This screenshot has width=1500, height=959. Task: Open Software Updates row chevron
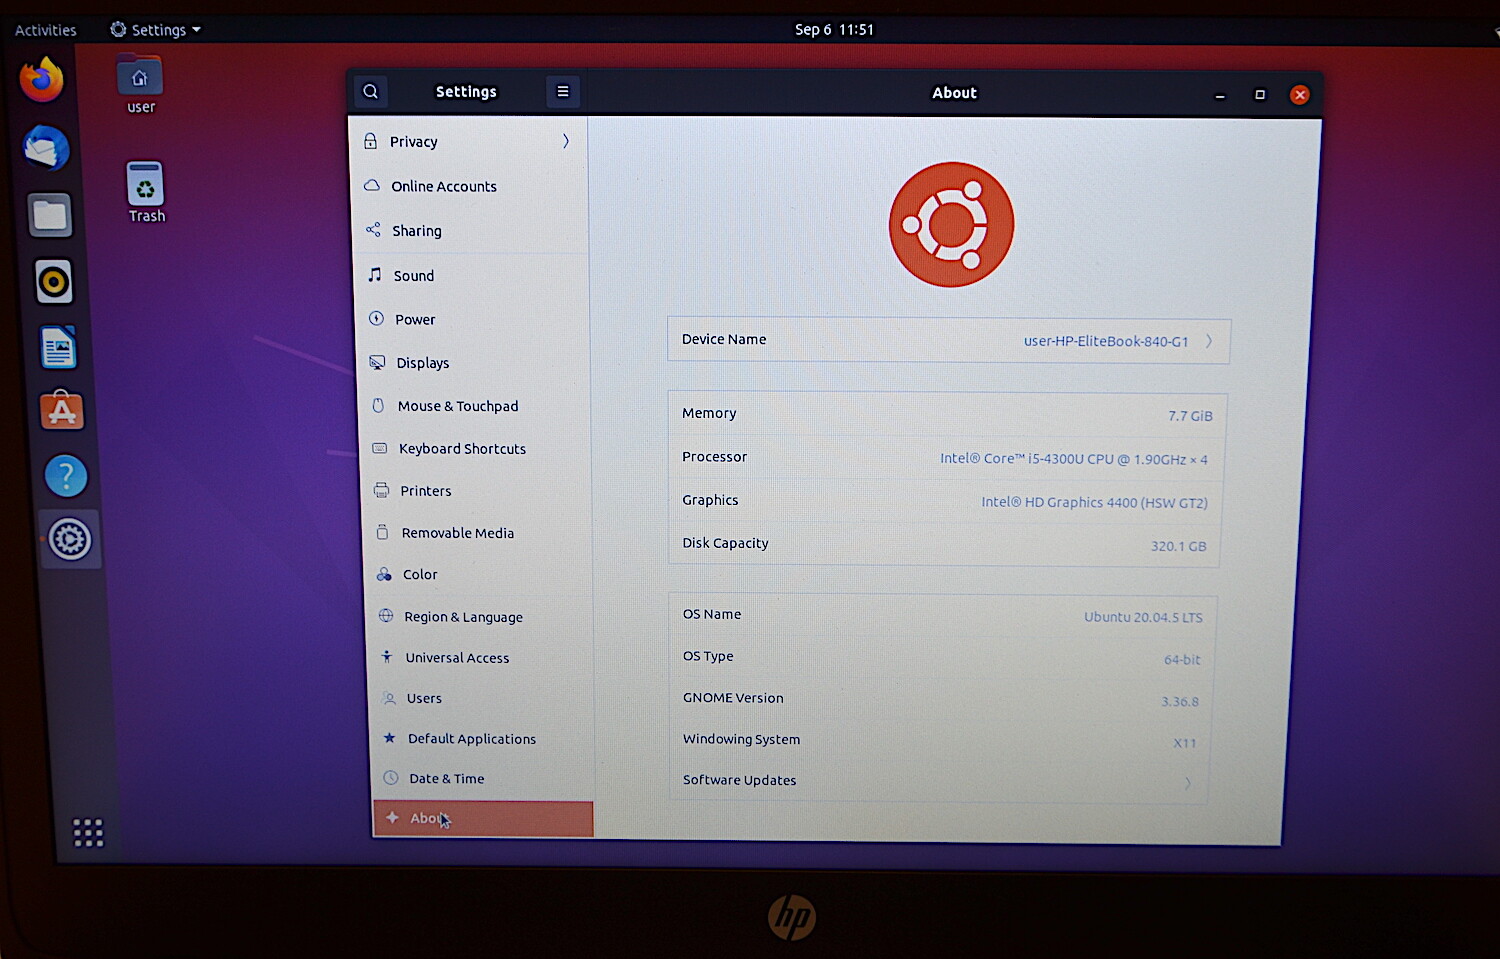pos(1188,783)
